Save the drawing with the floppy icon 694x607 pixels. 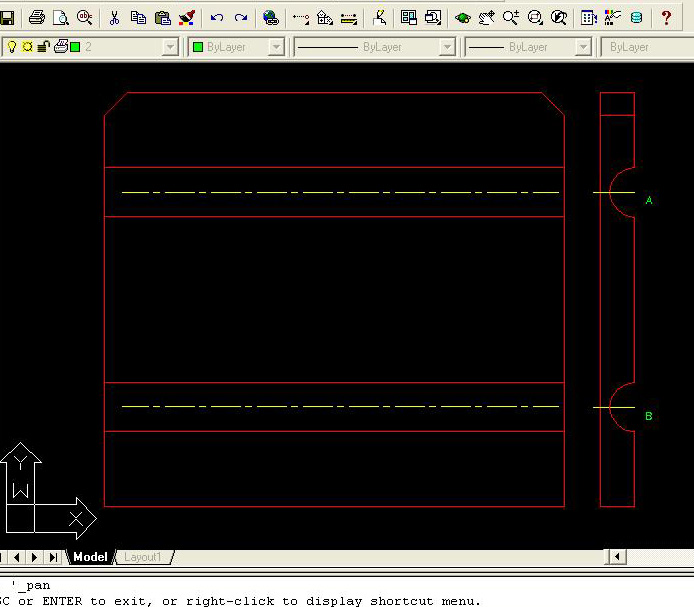click(x=7, y=18)
